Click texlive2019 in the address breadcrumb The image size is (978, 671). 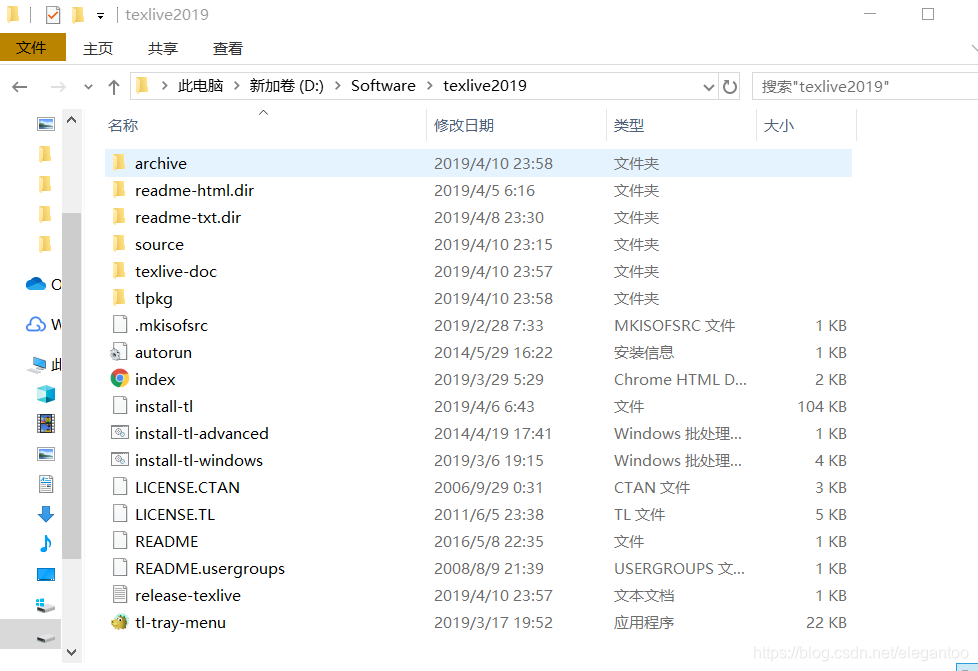485,86
